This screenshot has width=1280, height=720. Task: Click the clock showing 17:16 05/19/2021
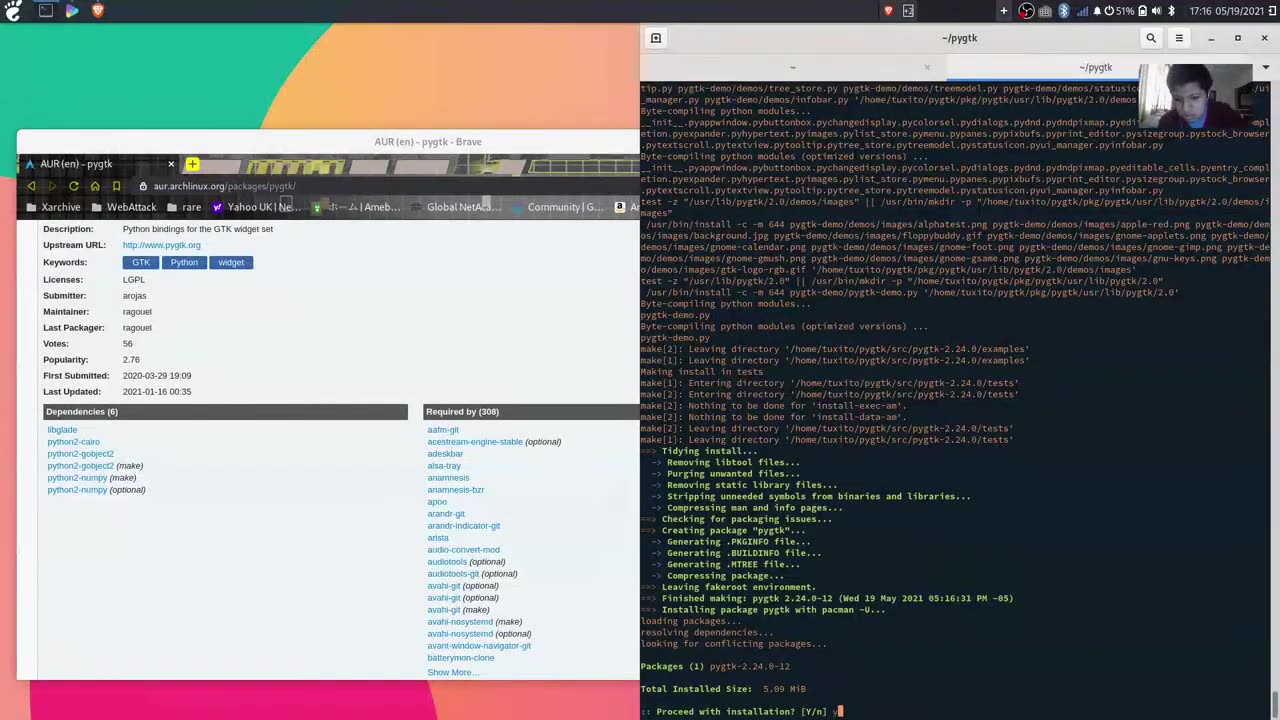point(1226,11)
